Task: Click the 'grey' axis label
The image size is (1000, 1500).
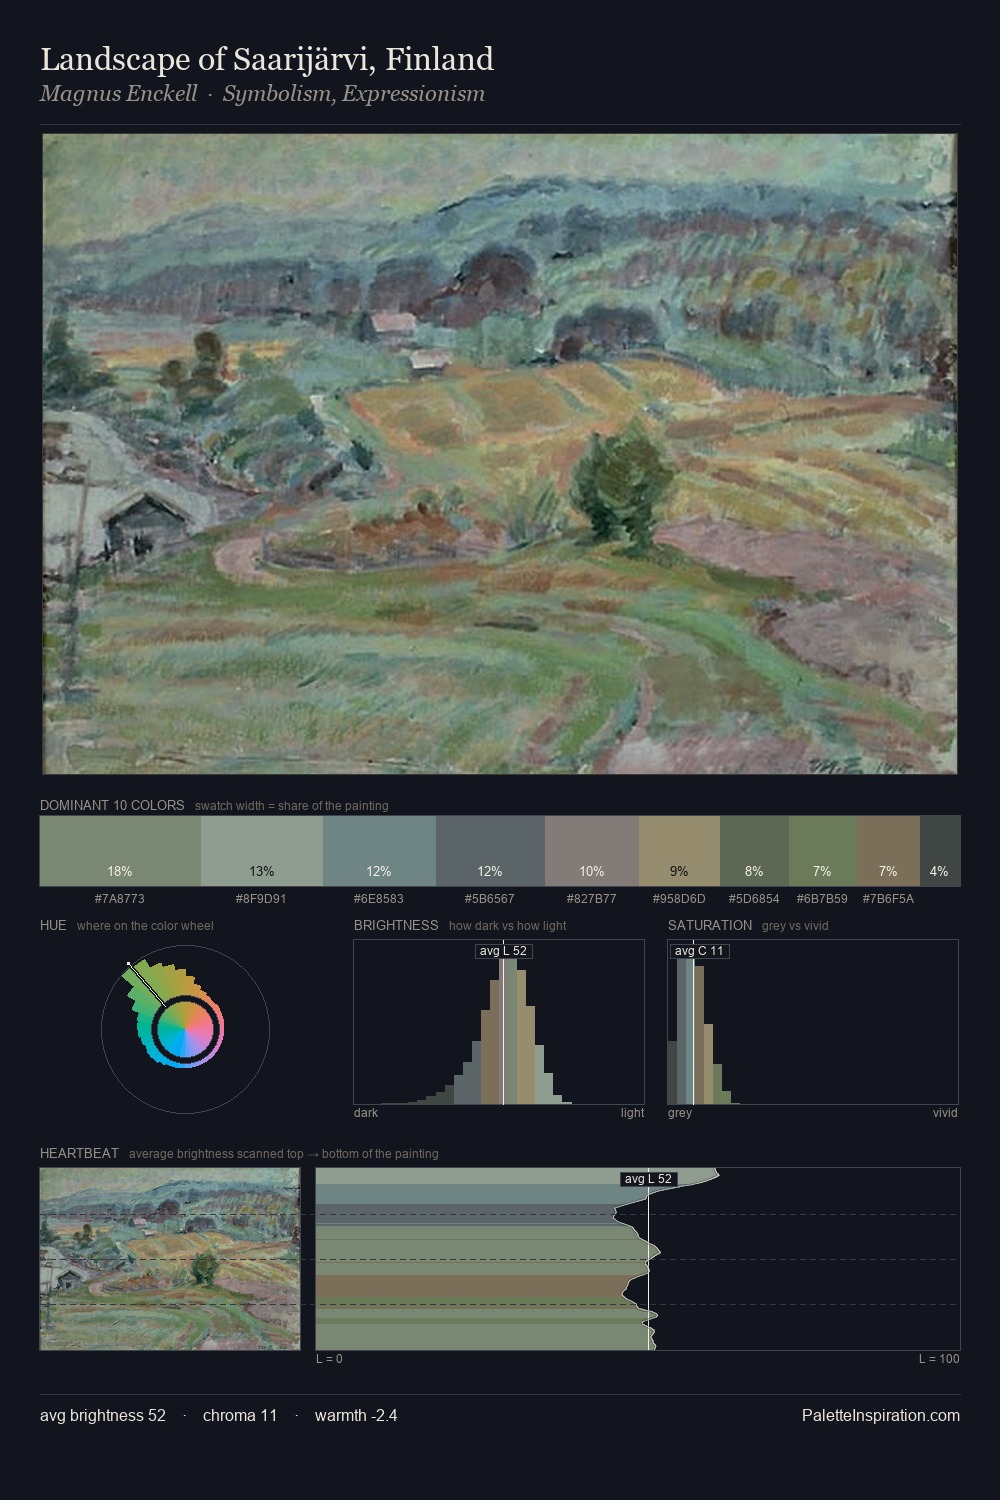Action: pos(680,1113)
